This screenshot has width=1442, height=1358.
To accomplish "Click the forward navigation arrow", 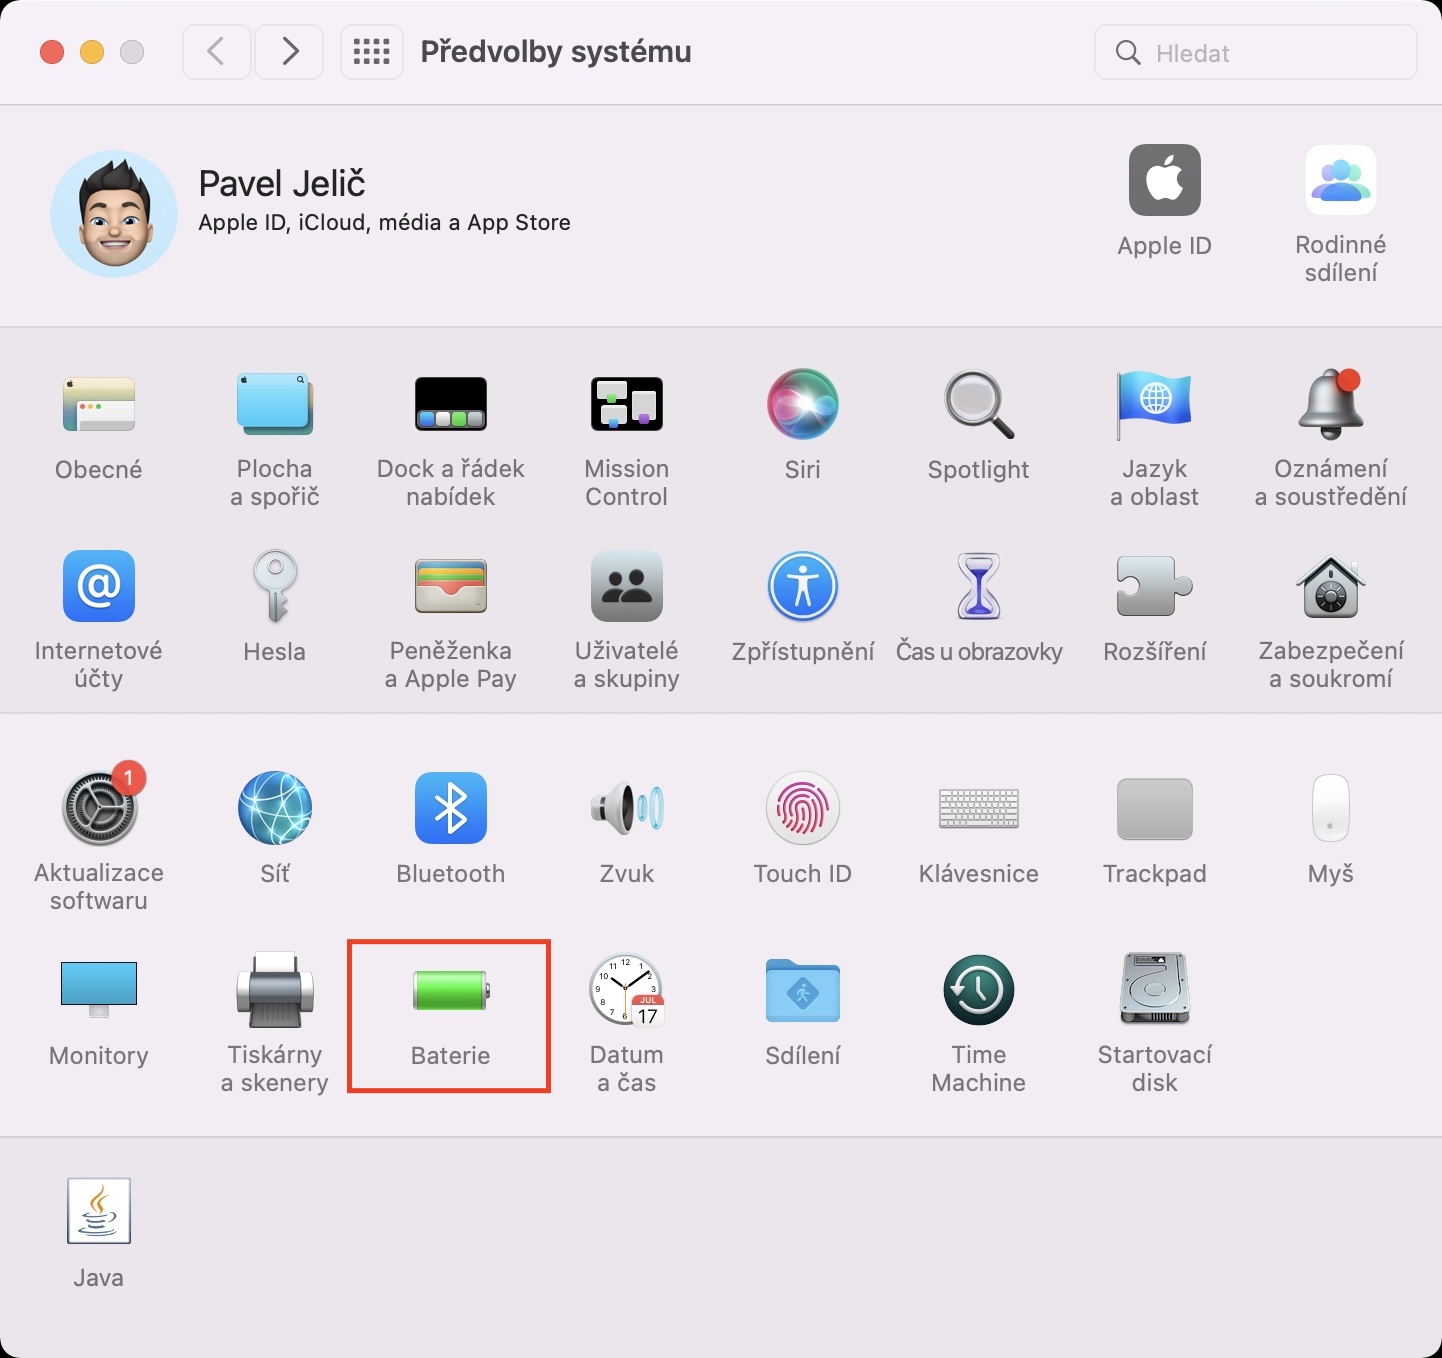I will coord(289,51).
